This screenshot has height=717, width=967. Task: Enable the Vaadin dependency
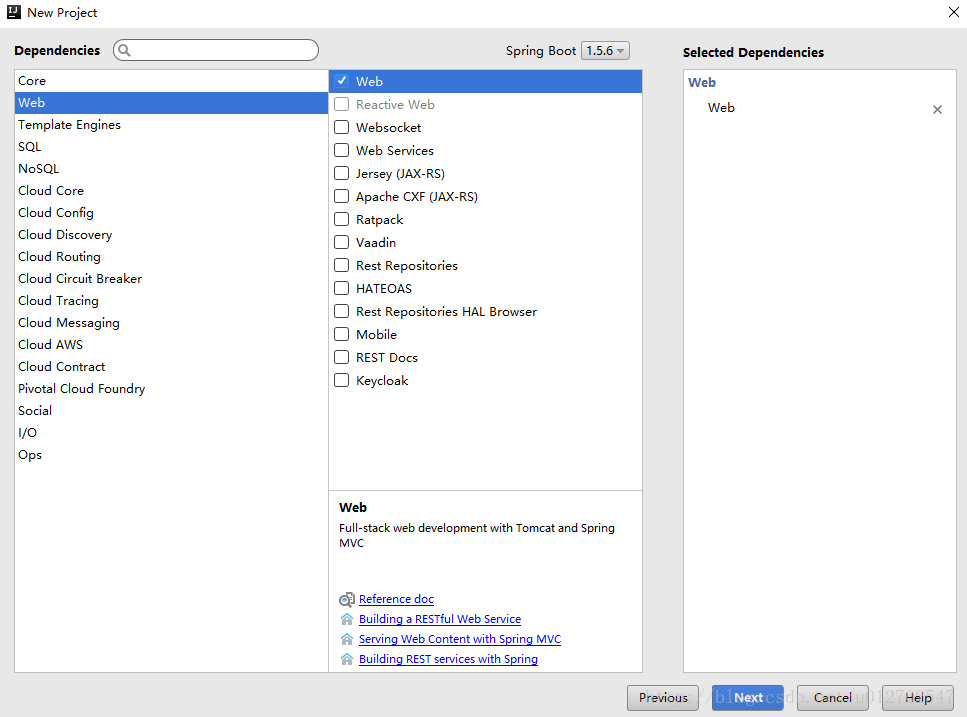point(342,242)
